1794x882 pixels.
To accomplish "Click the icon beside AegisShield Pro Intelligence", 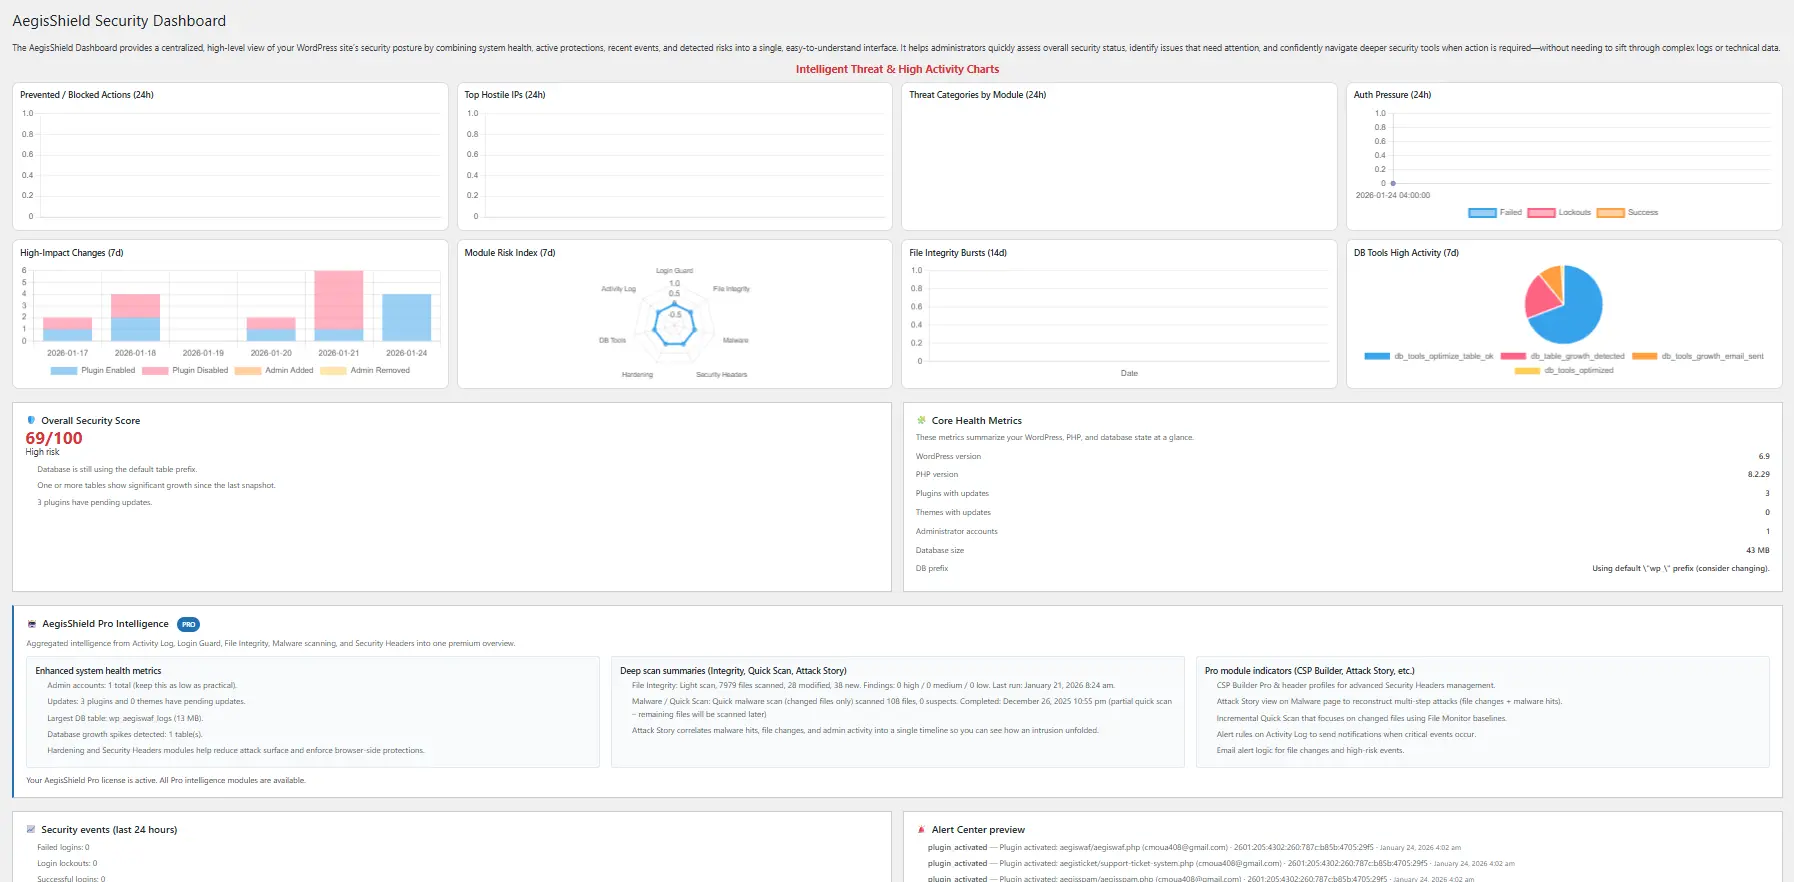I will pos(32,624).
